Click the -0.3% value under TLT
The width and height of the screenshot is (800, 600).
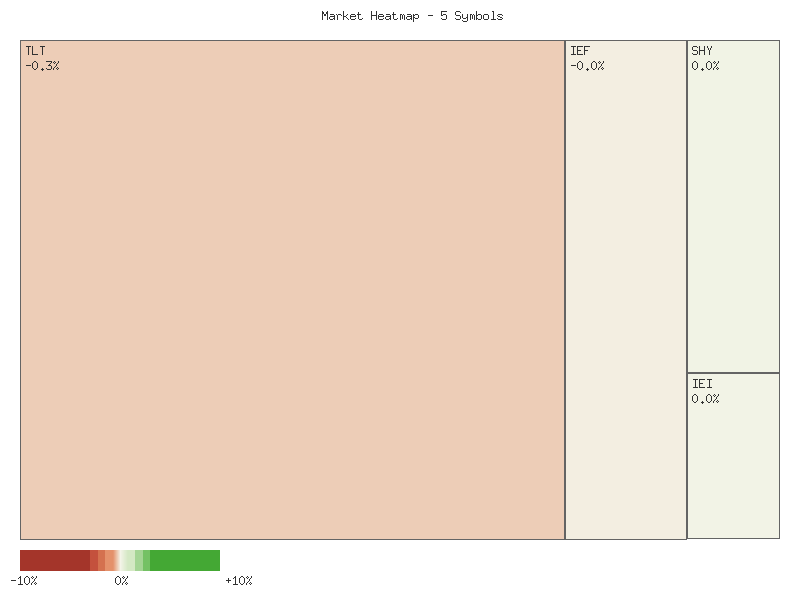[42, 65]
